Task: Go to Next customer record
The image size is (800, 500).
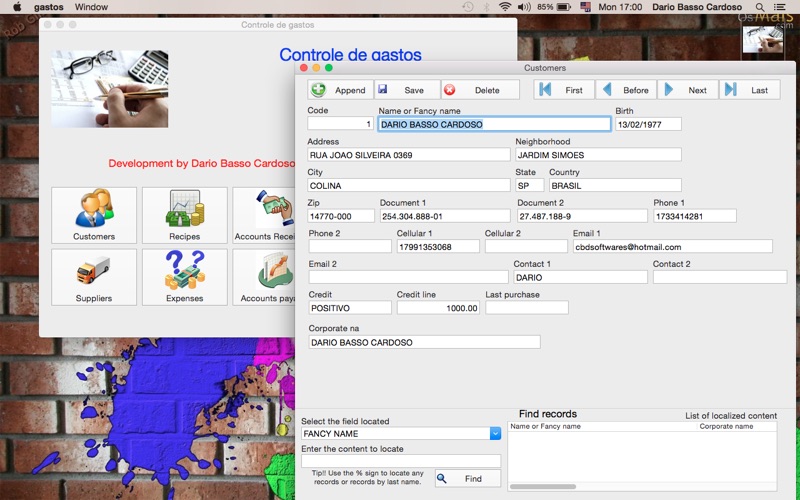Action: pyautogui.click(x=688, y=90)
